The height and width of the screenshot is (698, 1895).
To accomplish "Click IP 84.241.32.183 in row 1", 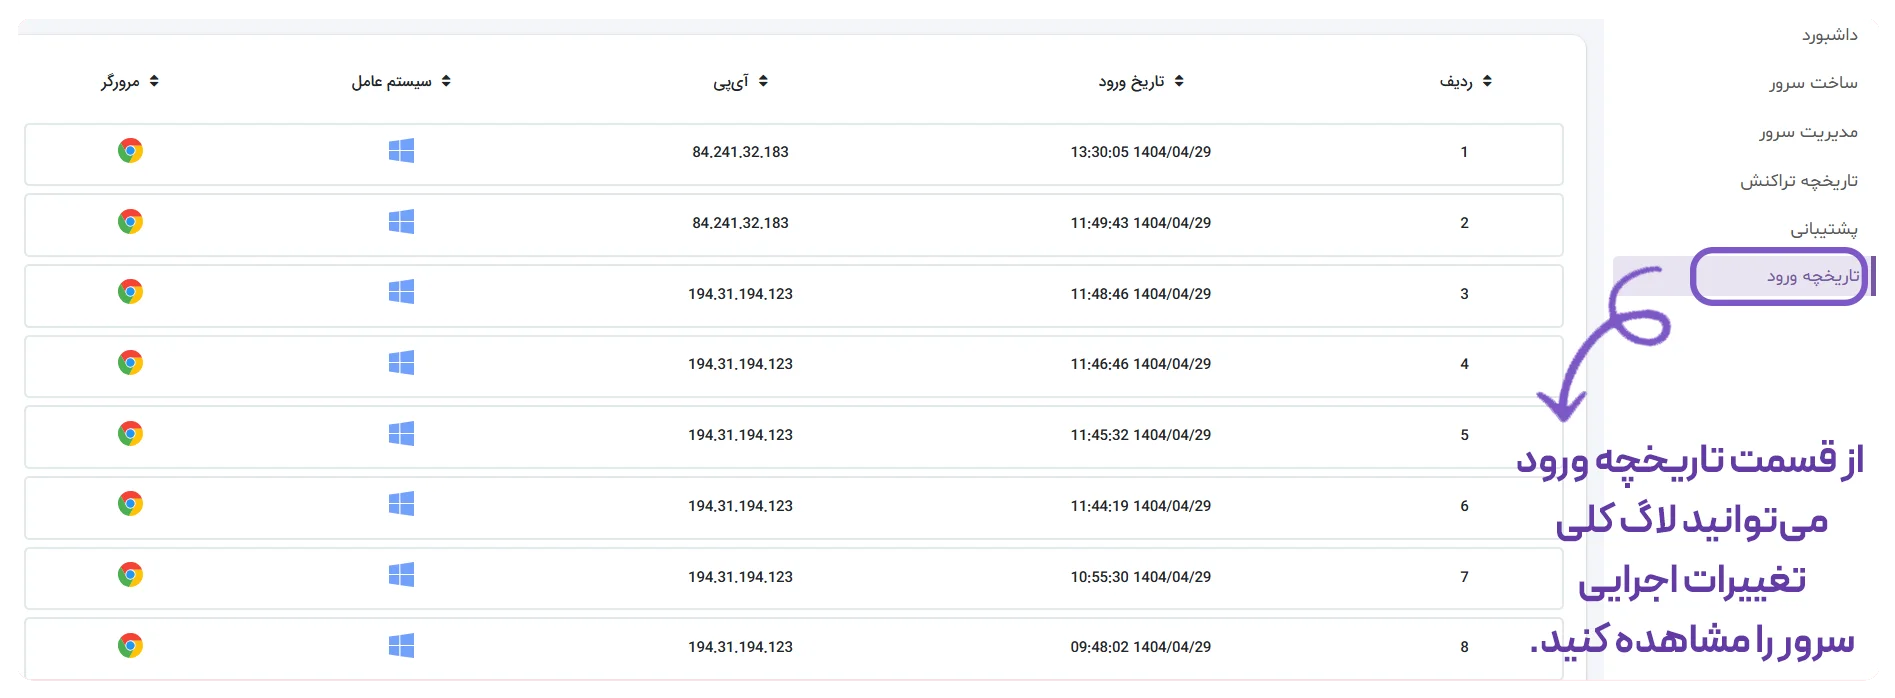I will [740, 152].
